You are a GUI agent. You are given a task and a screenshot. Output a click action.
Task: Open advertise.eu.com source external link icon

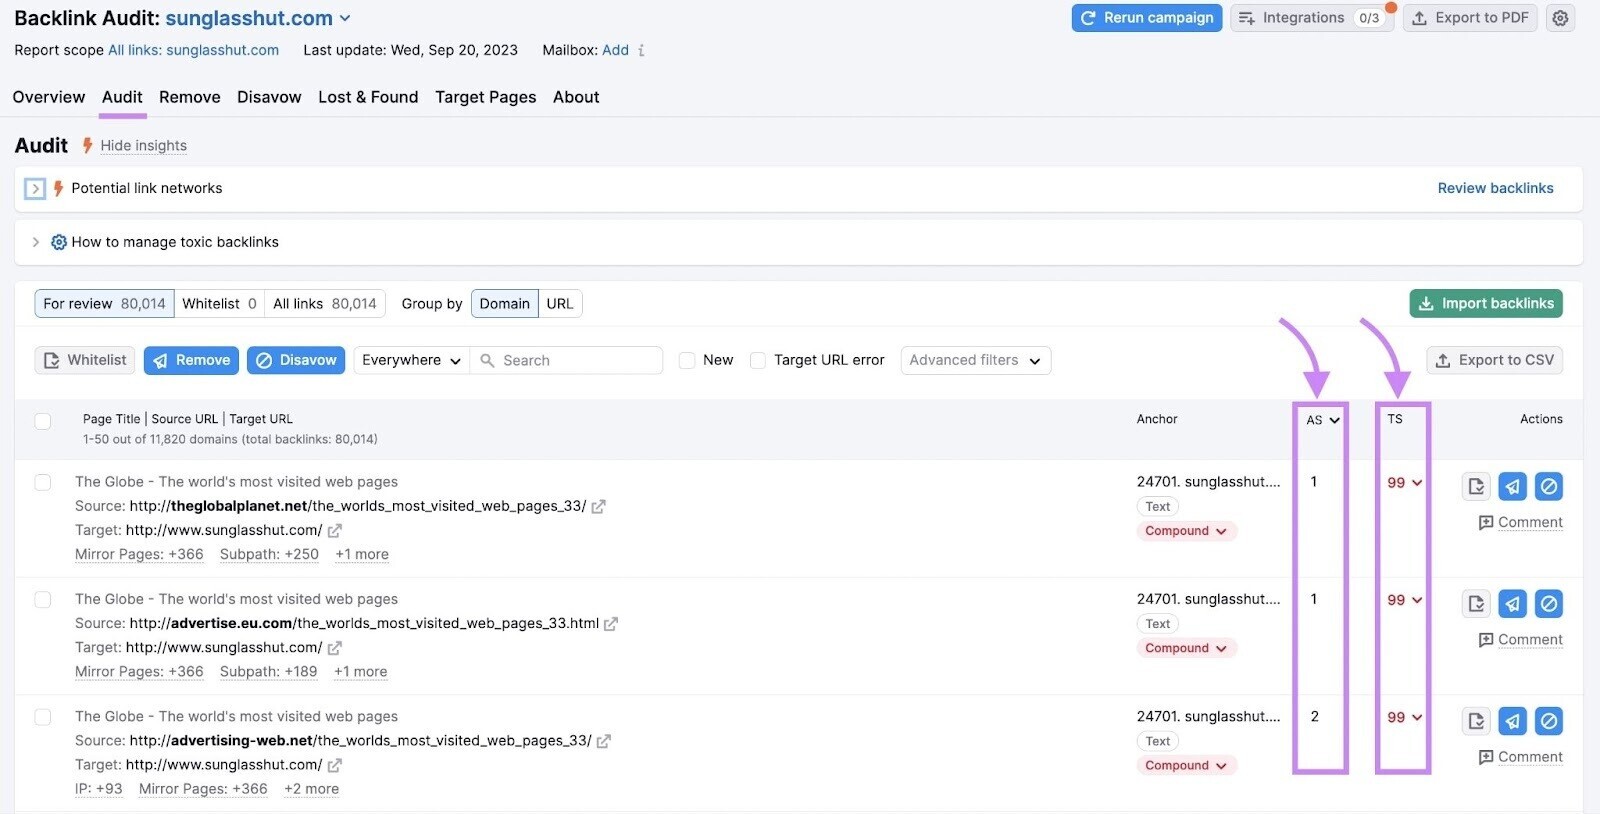[x=610, y=624]
